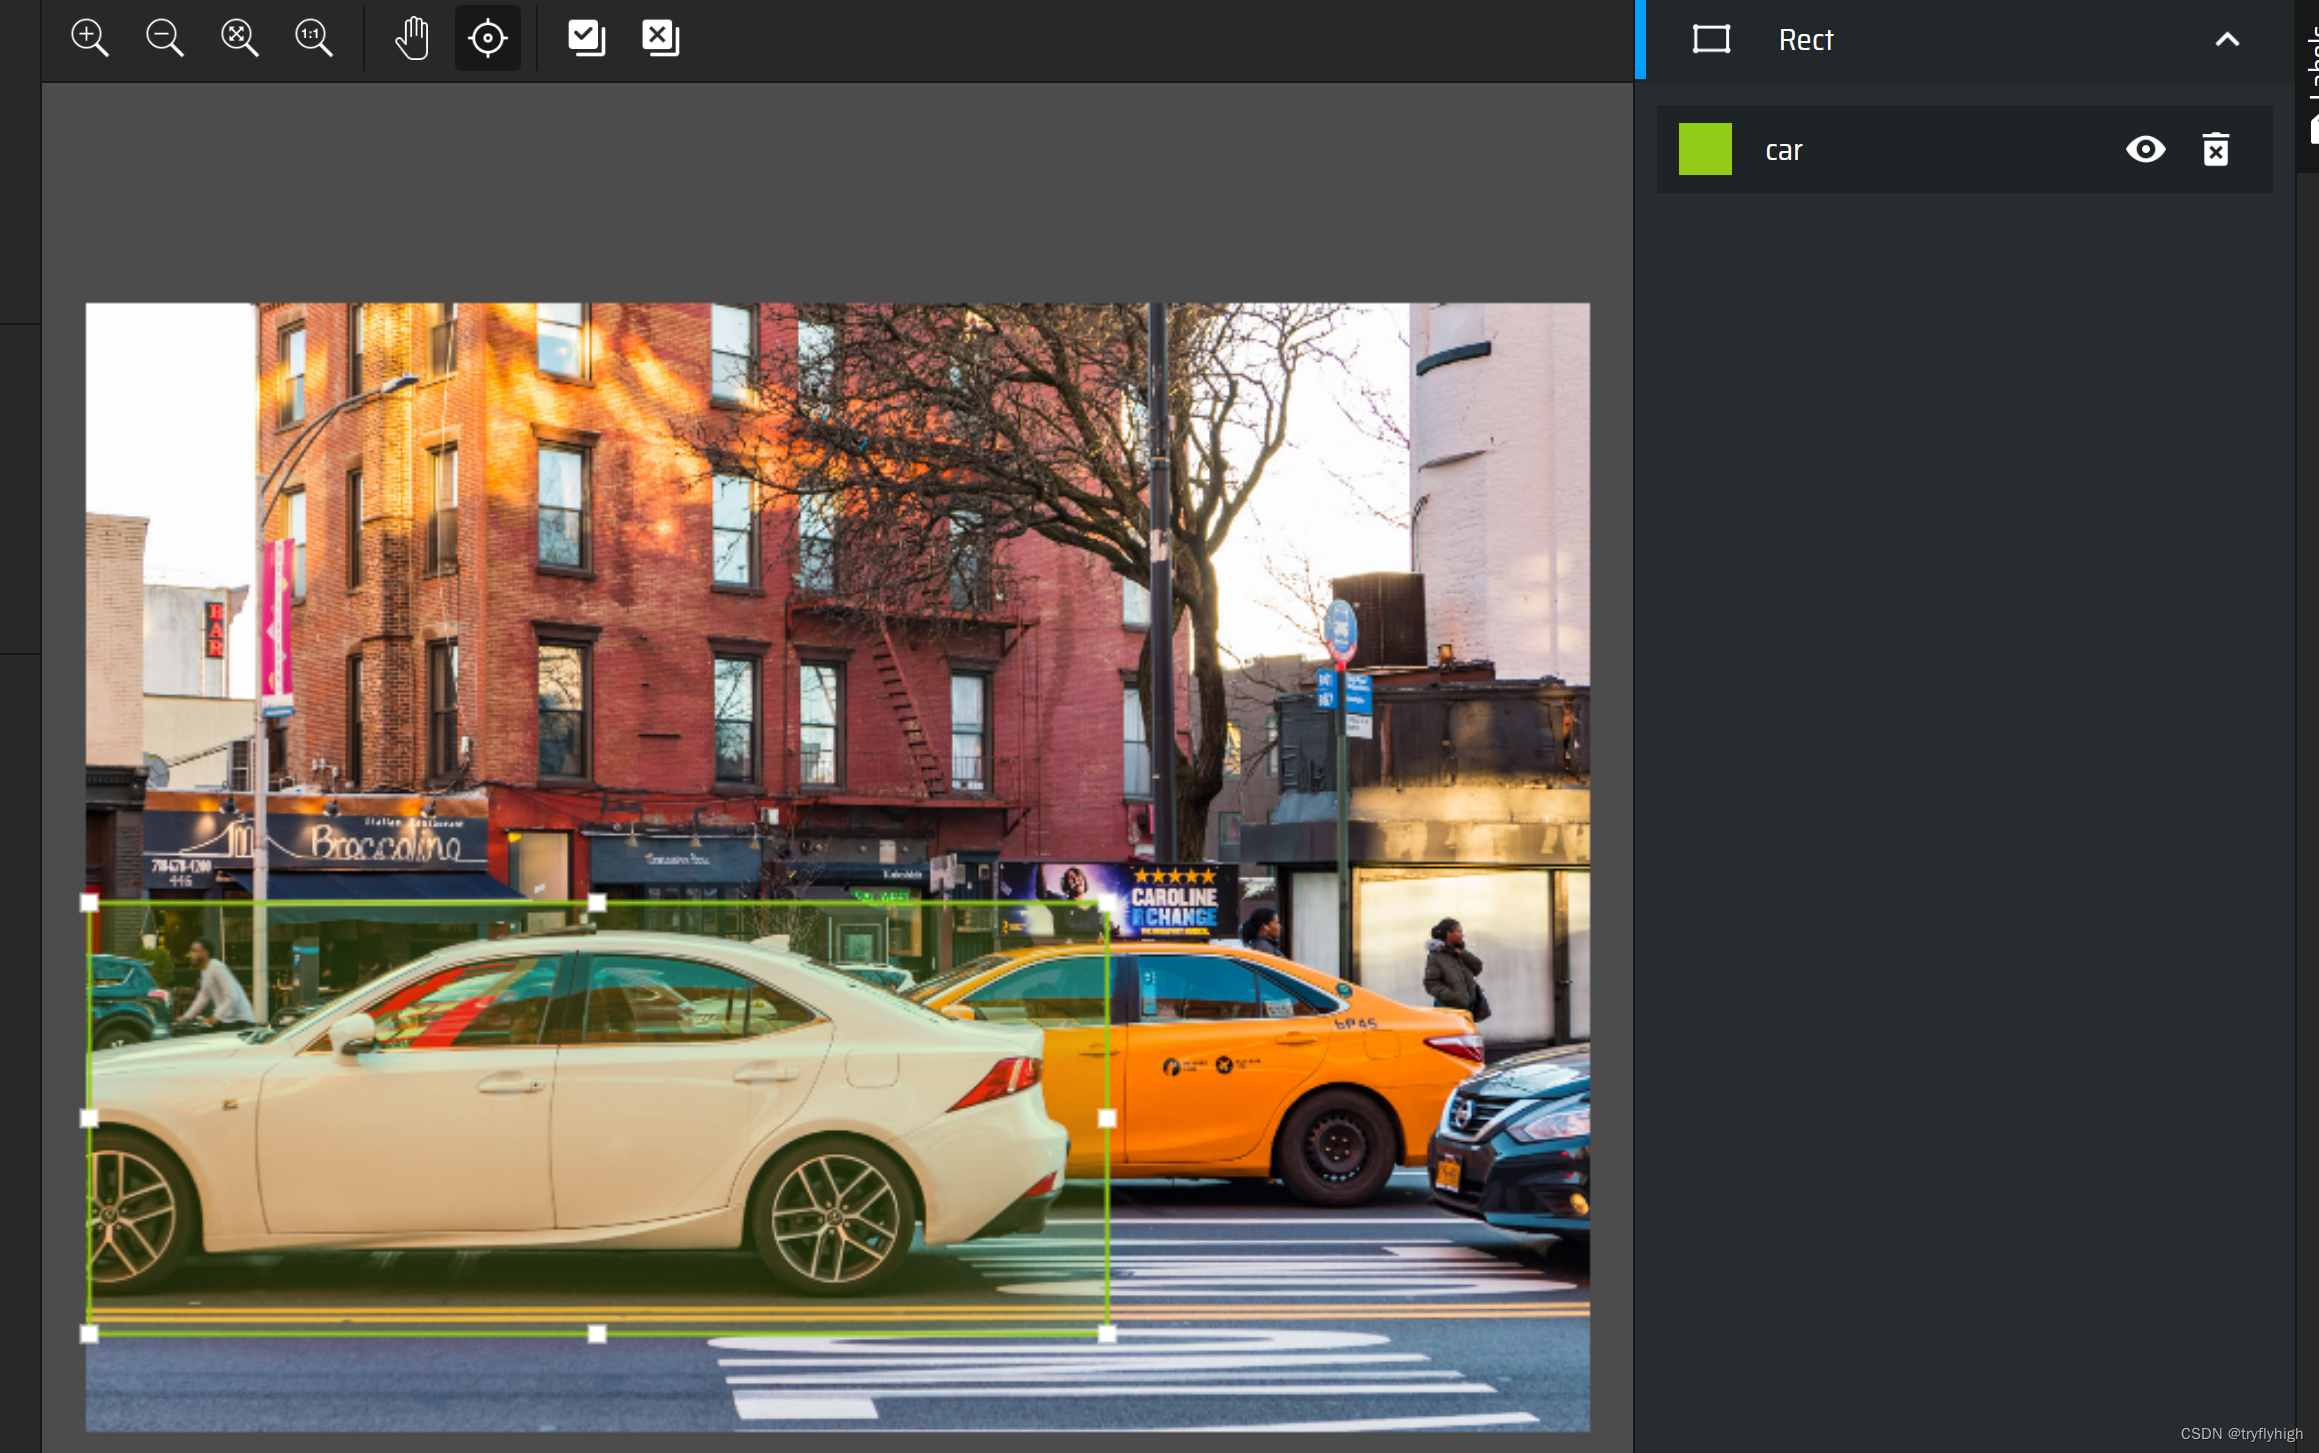Viewport: 2319px width, 1453px height.
Task: Click the zoom out magnifier icon
Action: pos(165,39)
